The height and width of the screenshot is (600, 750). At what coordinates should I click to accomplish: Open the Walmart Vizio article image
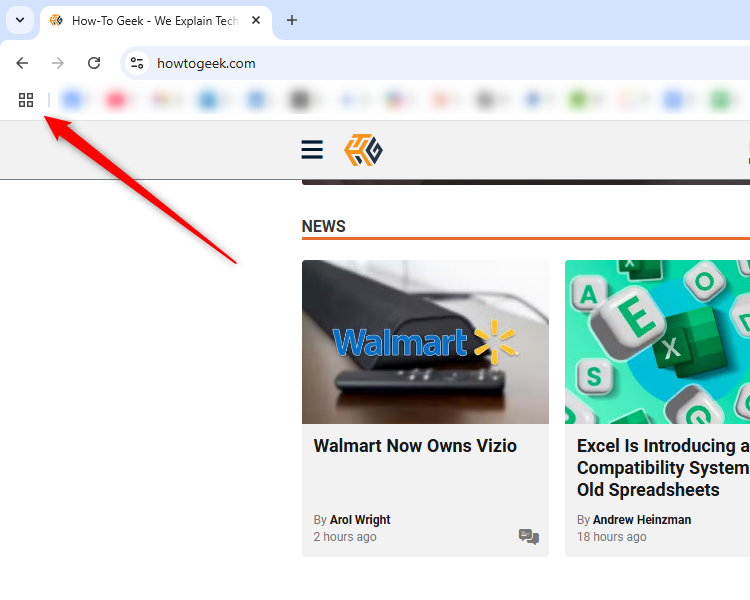(425, 342)
